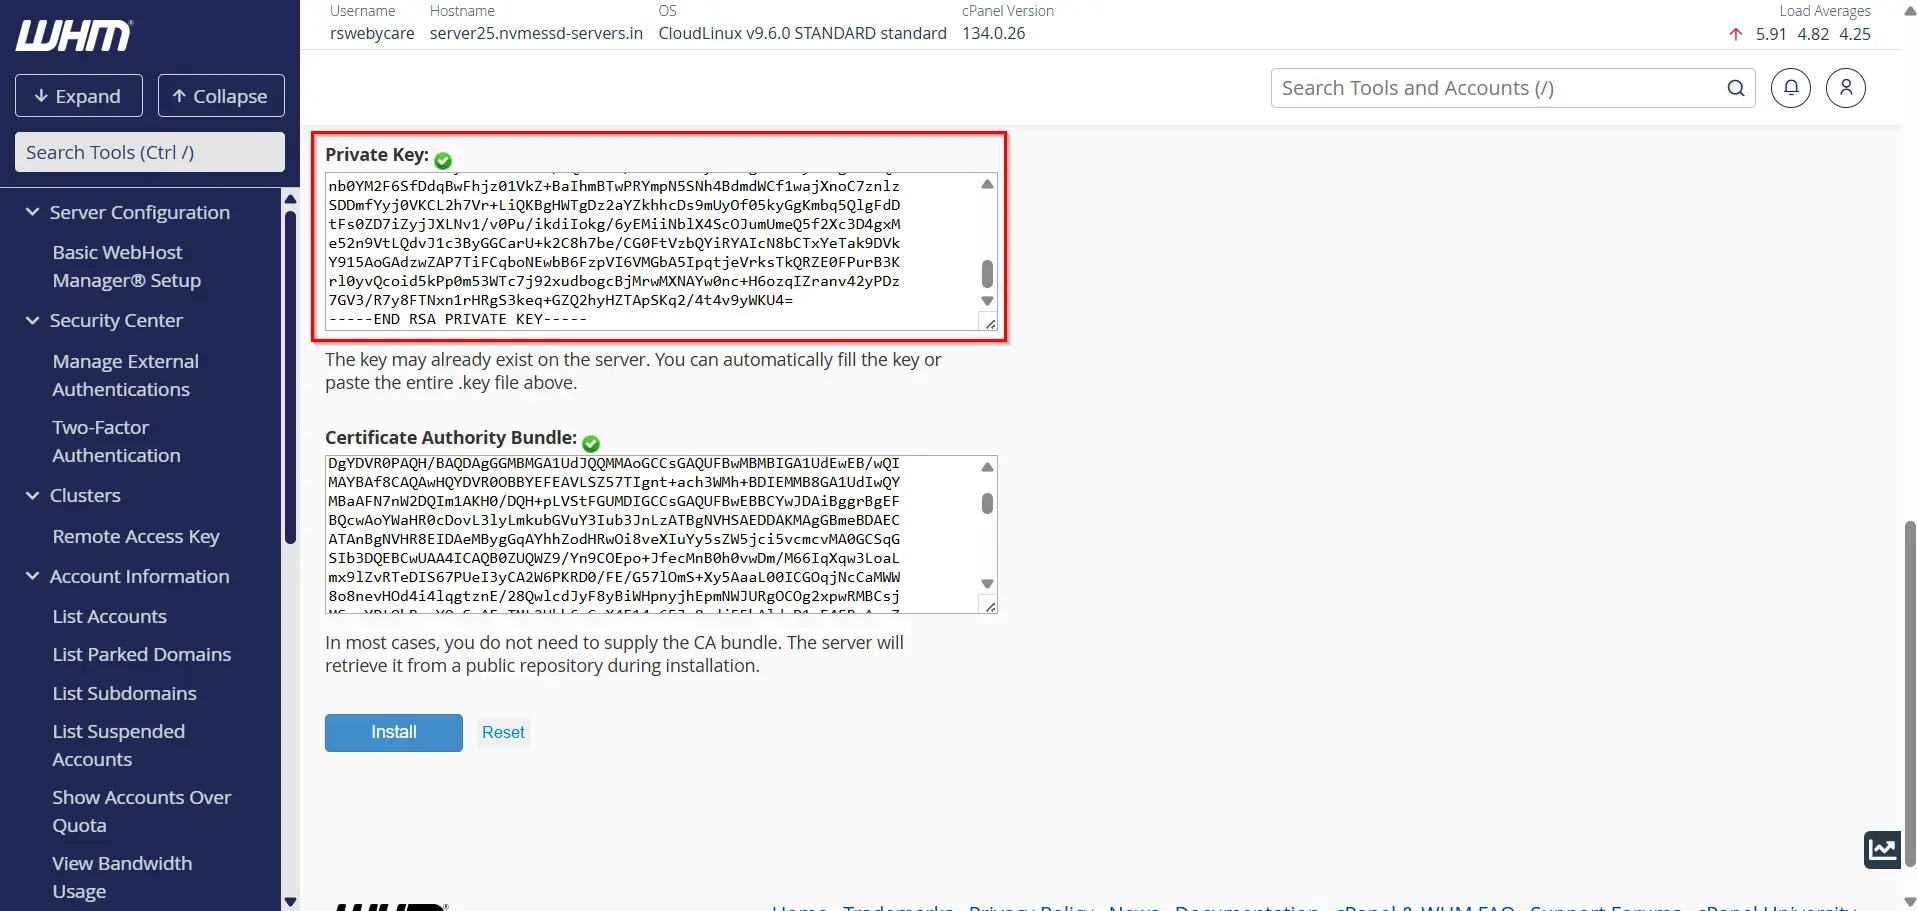Focus the sidebar Search Tools field

(150, 152)
